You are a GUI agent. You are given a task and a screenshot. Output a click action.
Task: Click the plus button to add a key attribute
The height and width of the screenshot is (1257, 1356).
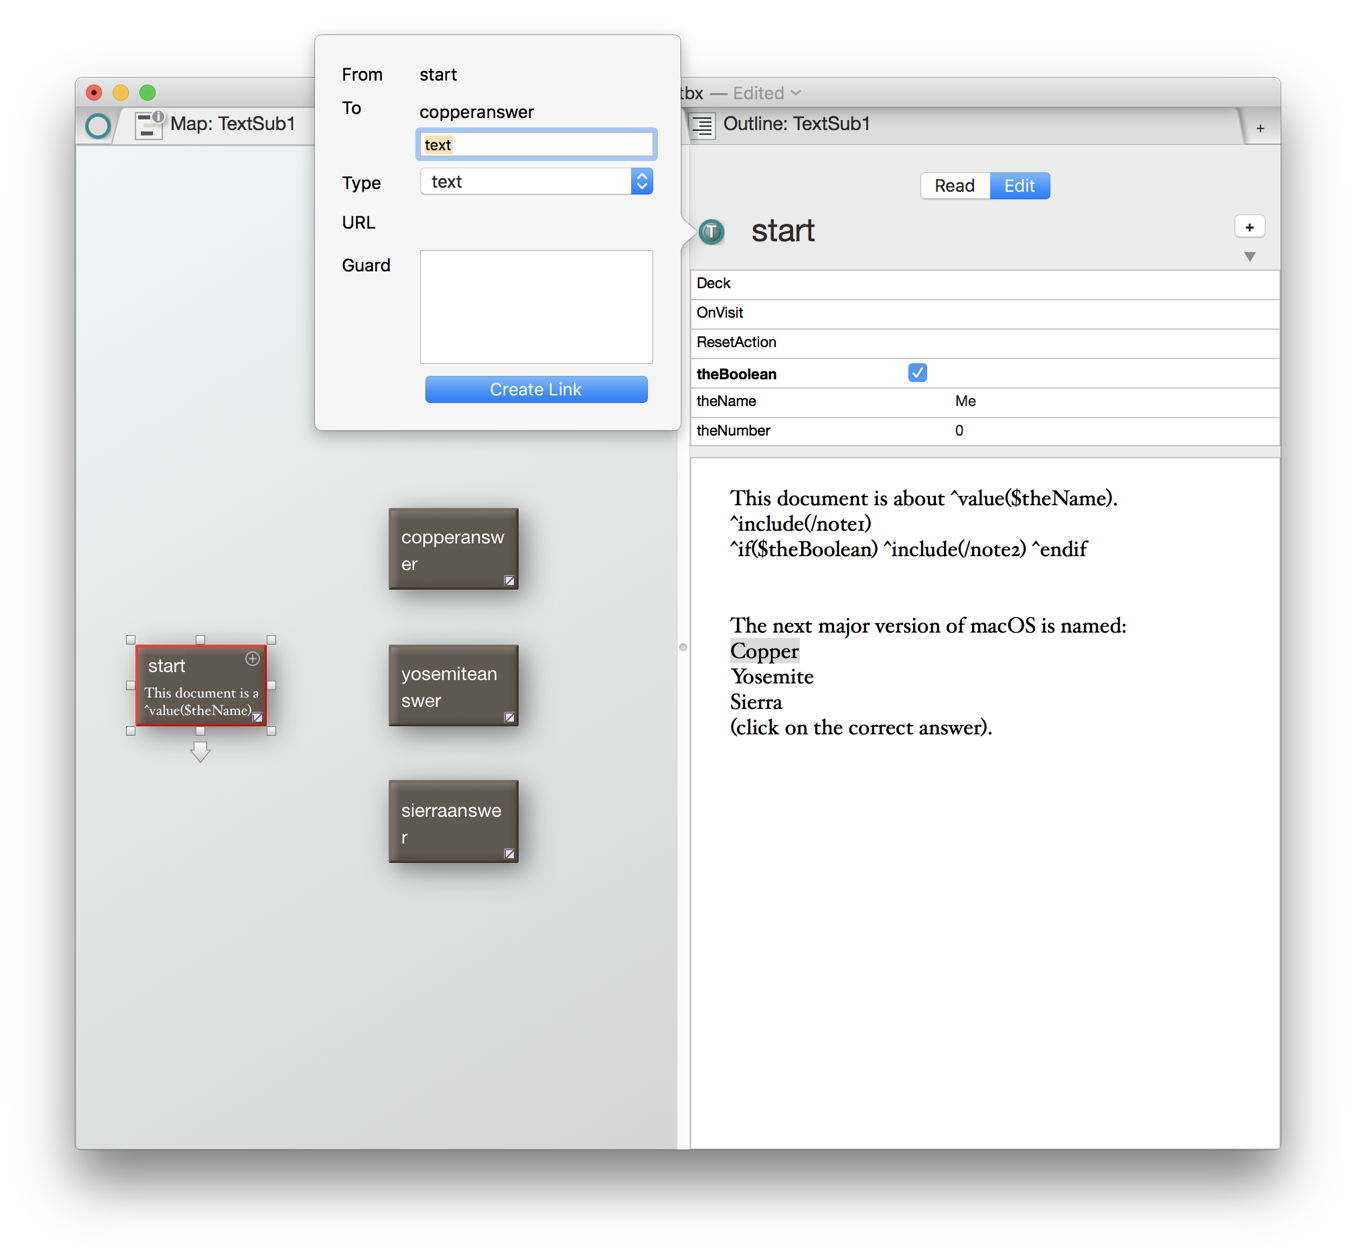pos(1249,226)
